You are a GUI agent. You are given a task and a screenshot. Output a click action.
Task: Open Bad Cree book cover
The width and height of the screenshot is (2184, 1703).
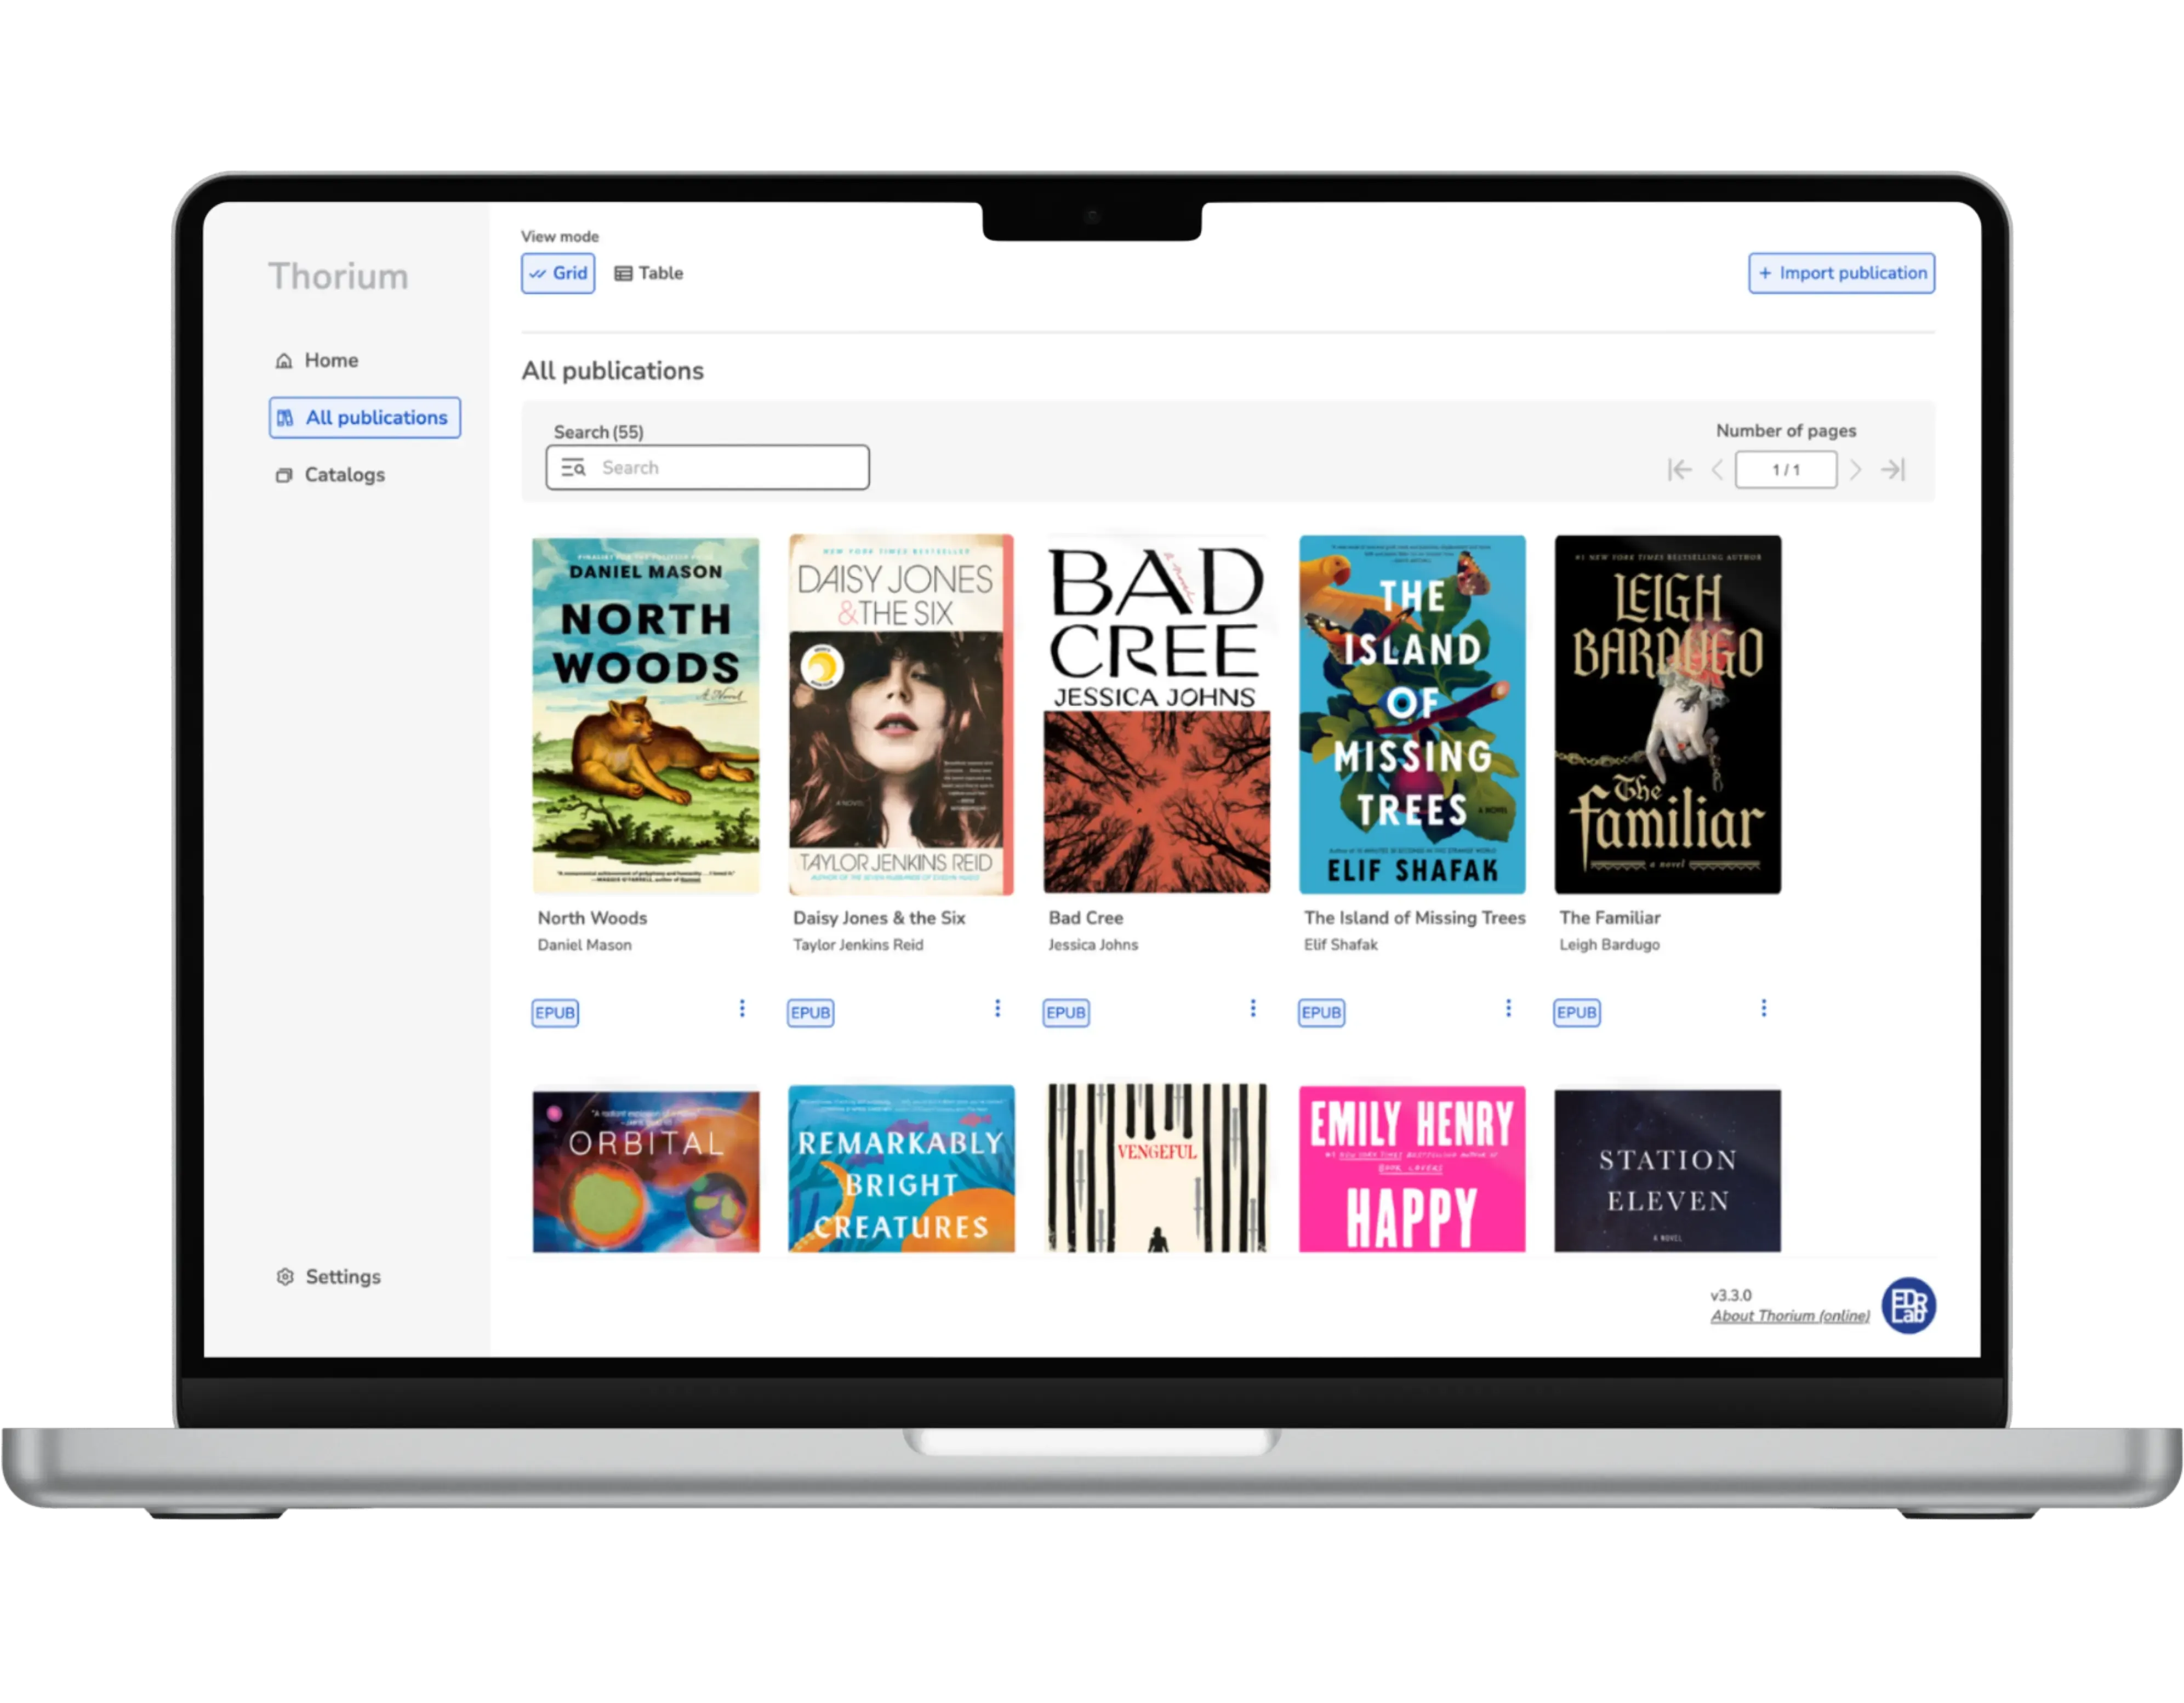point(1156,714)
